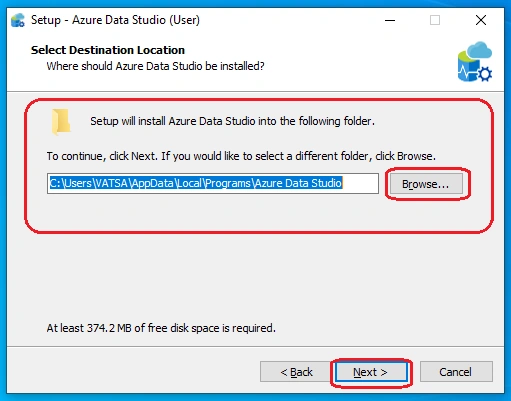
Task: Click the Azure Data Studio logo in header
Action: point(475,62)
